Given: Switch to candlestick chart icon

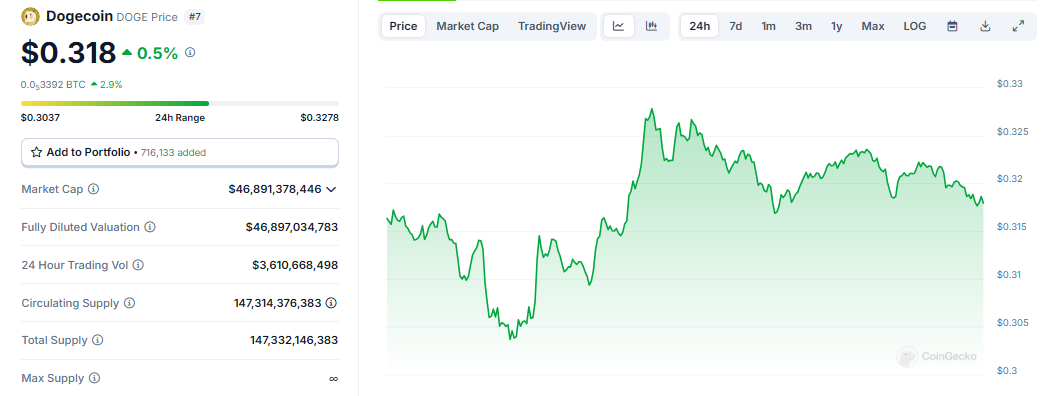Looking at the screenshot, I should (652, 26).
